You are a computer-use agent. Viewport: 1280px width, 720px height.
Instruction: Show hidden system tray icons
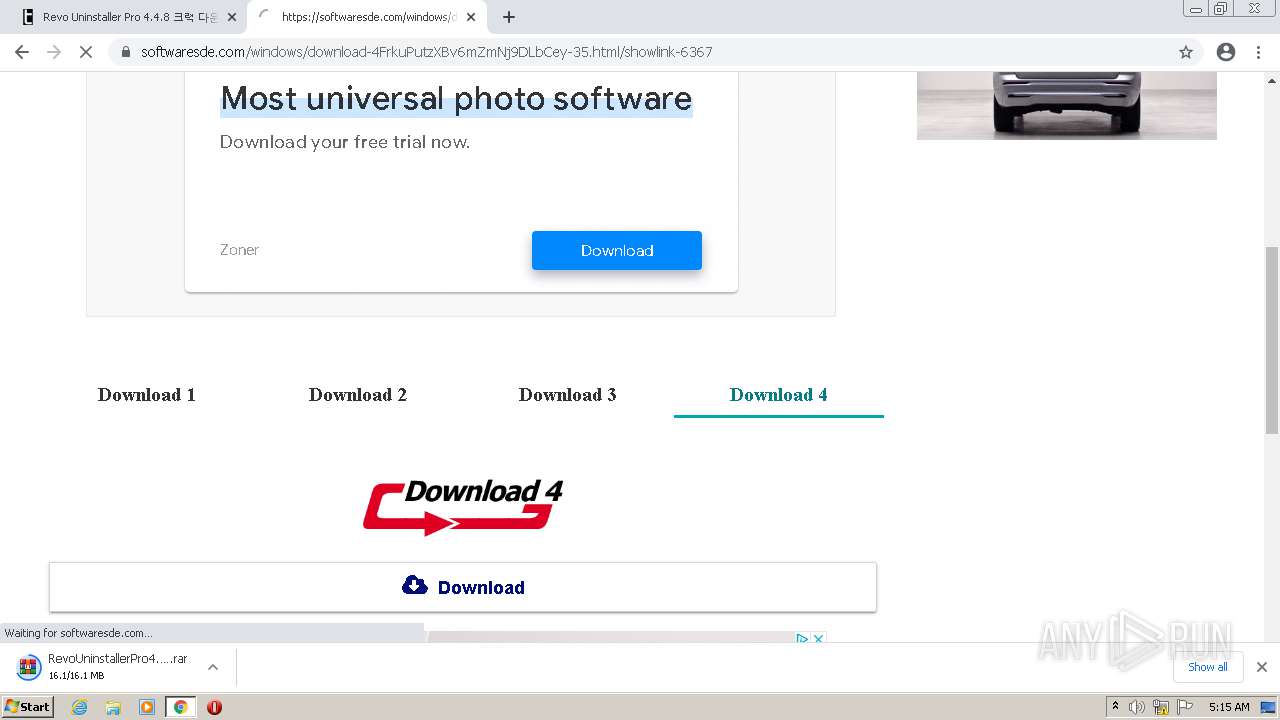pyautogui.click(x=1115, y=707)
